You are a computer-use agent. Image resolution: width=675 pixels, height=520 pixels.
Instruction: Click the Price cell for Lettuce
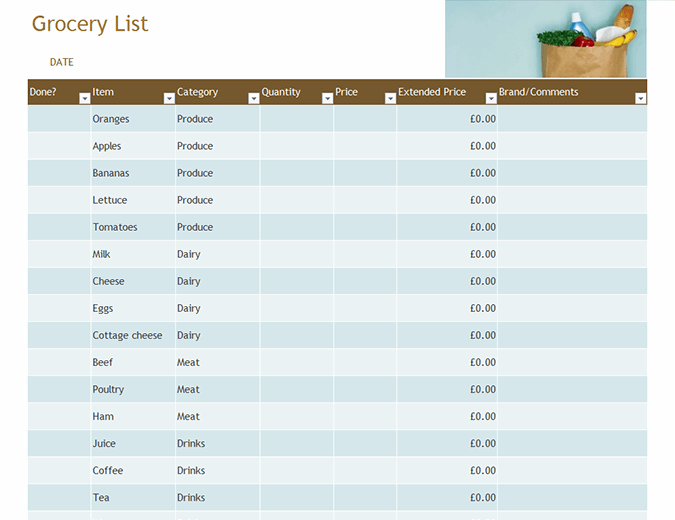(365, 200)
